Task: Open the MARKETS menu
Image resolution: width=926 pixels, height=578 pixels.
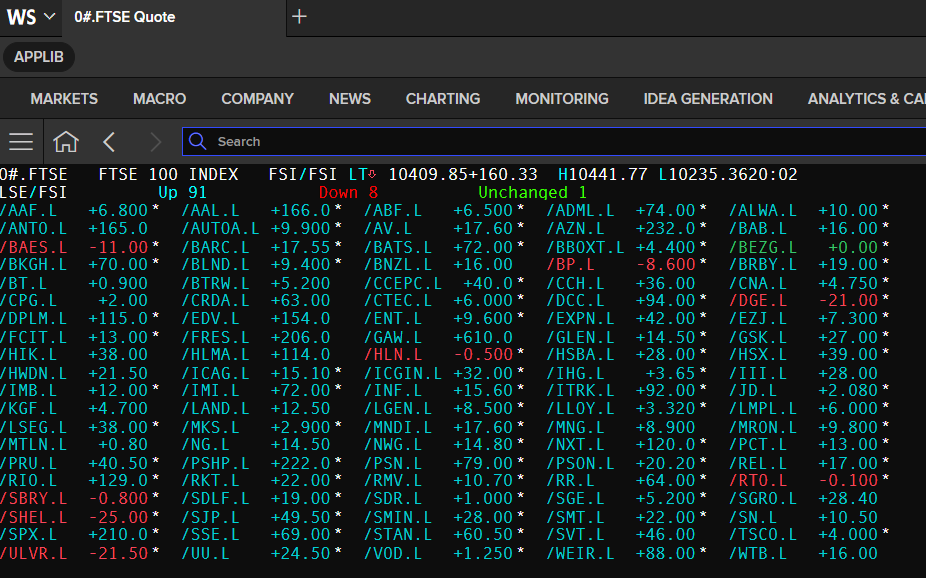Action: pos(64,99)
